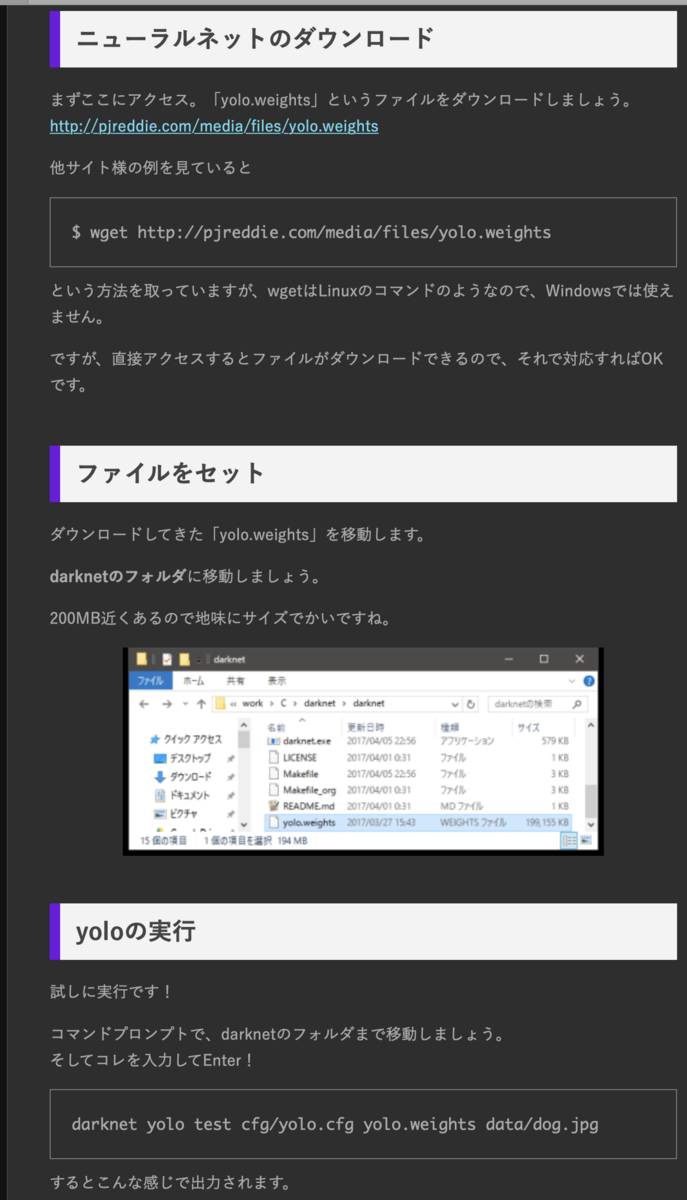Click the up-one-level arrow in Explorer
The height and width of the screenshot is (1200, 687).
point(201,704)
